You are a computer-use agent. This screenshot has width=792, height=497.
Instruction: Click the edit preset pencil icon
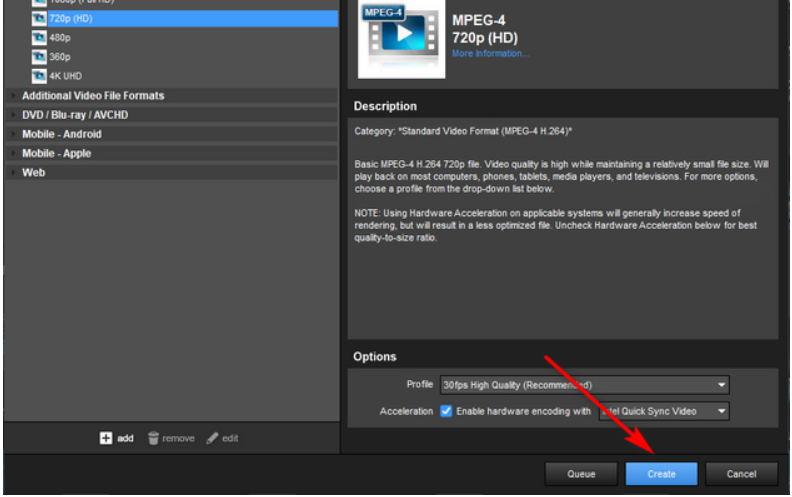(x=213, y=438)
